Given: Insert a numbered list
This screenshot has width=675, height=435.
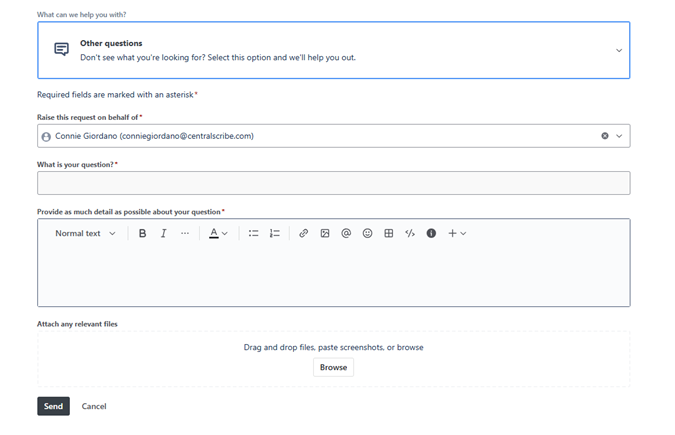Looking at the screenshot, I should [x=275, y=233].
